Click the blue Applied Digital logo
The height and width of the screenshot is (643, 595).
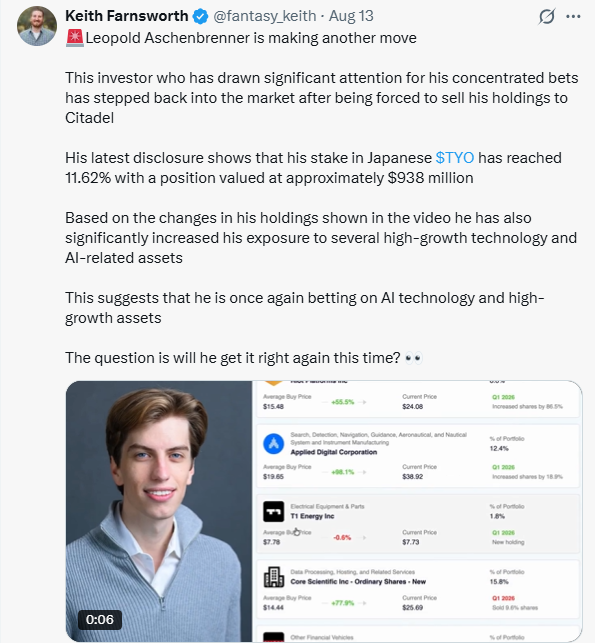click(274, 444)
